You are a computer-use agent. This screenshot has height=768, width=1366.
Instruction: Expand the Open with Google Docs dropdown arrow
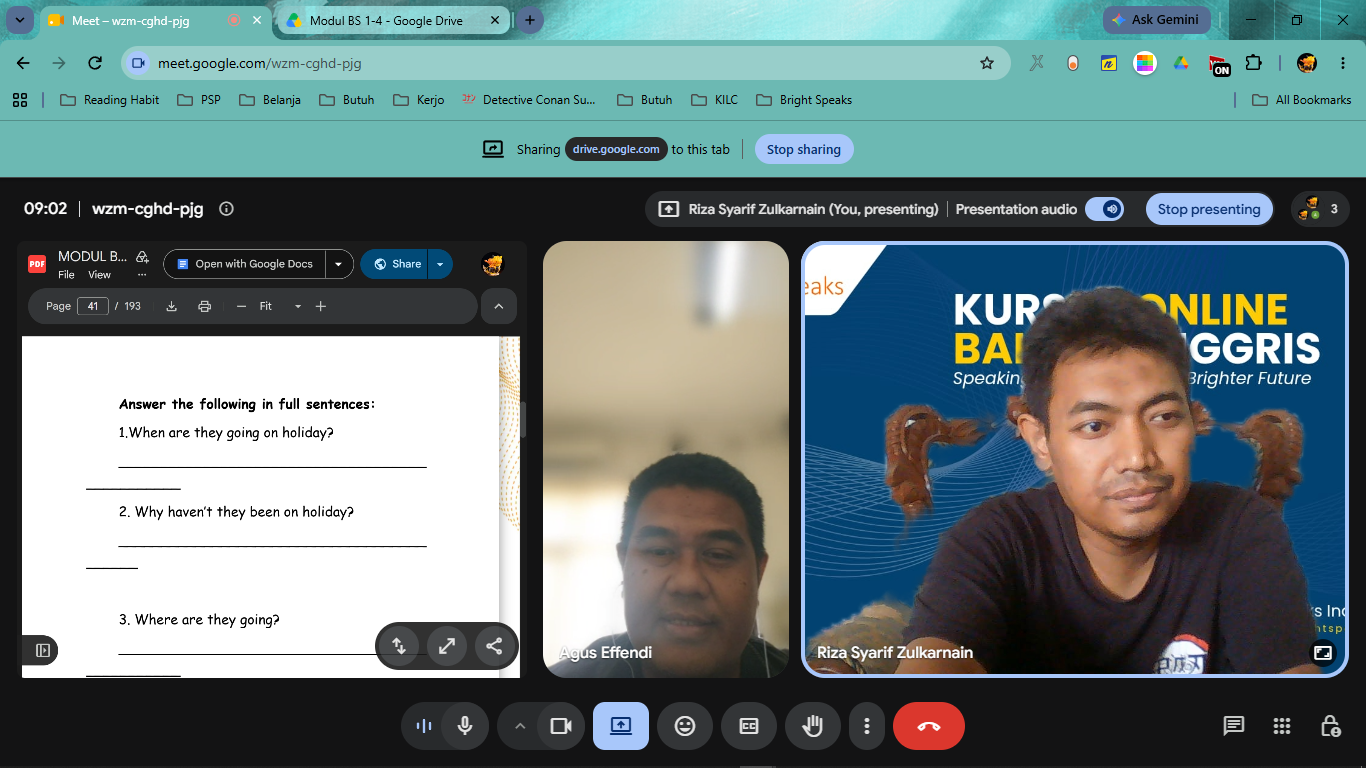(339, 264)
